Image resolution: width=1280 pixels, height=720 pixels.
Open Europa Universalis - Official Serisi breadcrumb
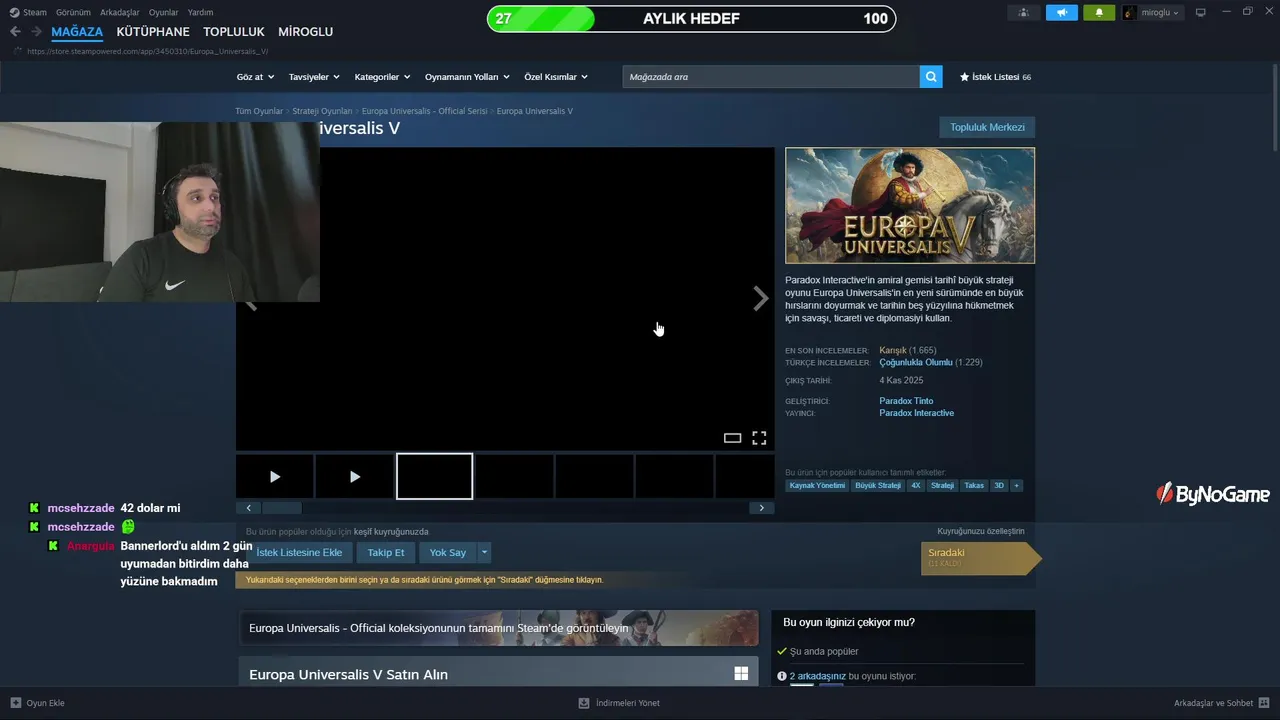click(x=424, y=111)
